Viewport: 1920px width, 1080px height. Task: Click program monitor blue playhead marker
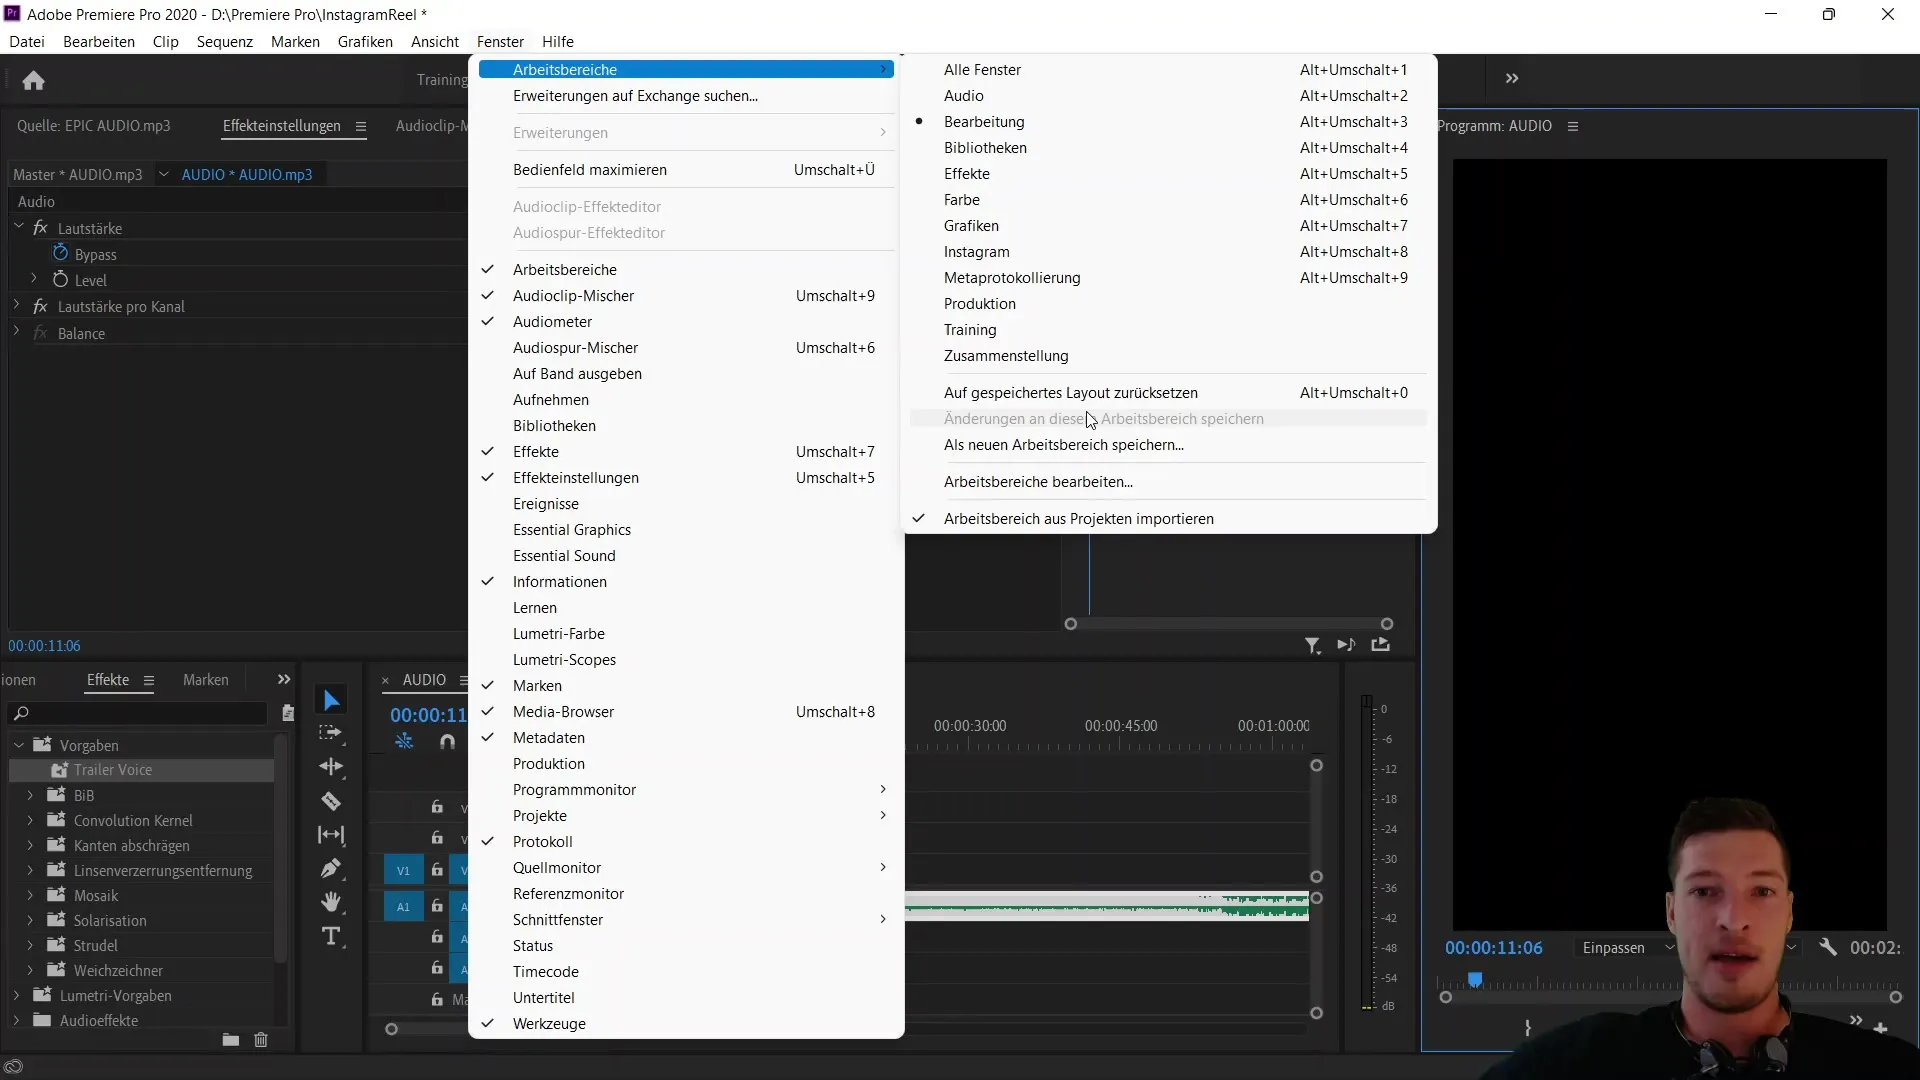(1475, 979)
